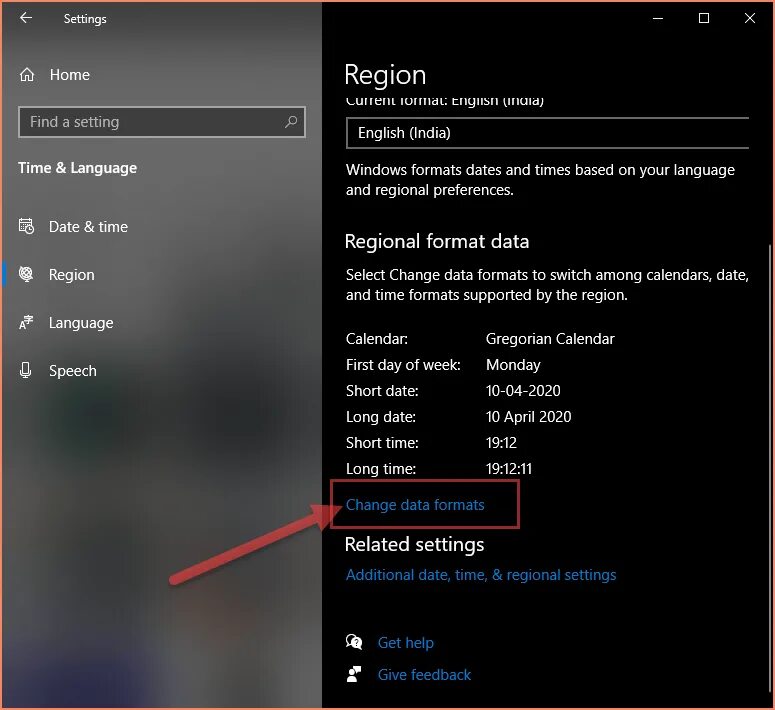This screenshot has width=775, height=710.
Task: Click the short time value 19:12
Action: (x=501, y=443)
